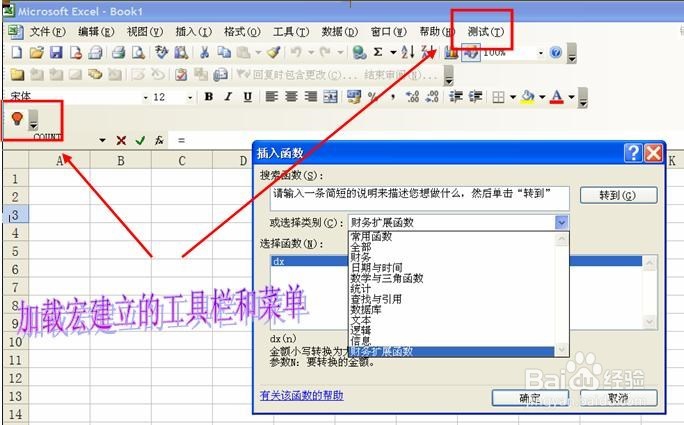The height and width of the screenshot is (425, 684).
Task: Click the Open folder icon
Action: coord(37,52)
